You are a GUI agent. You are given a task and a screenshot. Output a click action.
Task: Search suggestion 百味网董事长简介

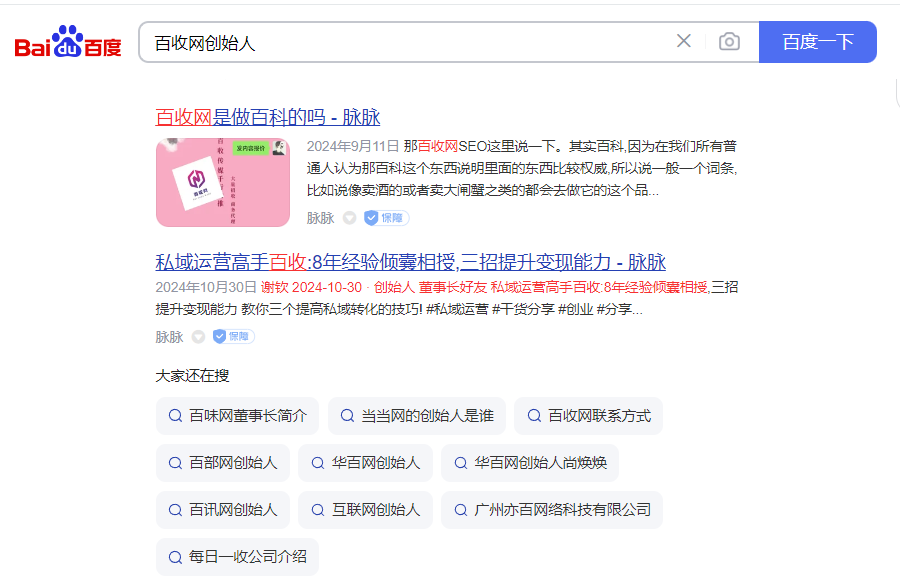(237, 416)
